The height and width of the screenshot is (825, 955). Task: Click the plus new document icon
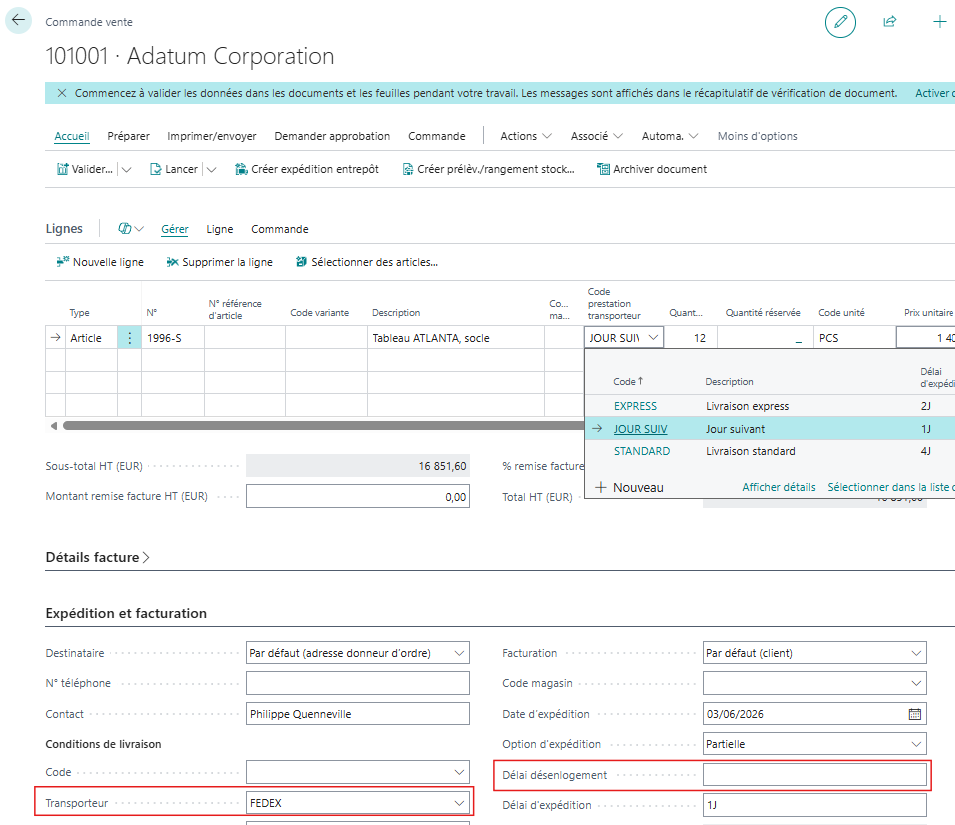939,22
